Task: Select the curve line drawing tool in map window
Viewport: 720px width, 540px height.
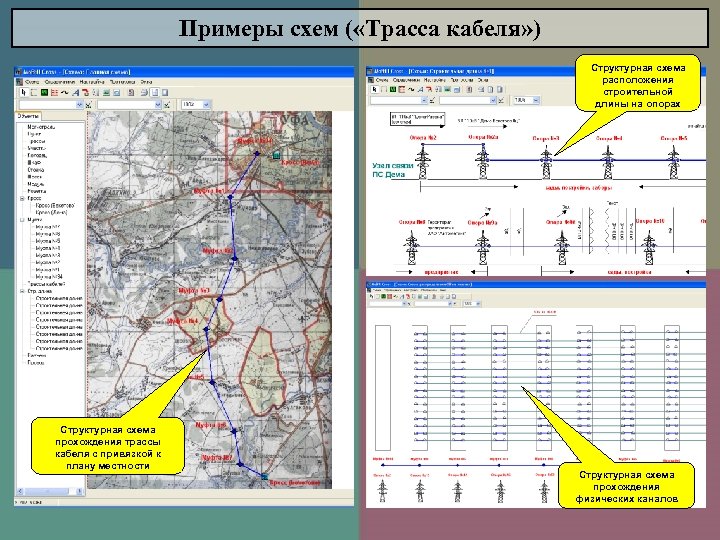Action: 65,93
